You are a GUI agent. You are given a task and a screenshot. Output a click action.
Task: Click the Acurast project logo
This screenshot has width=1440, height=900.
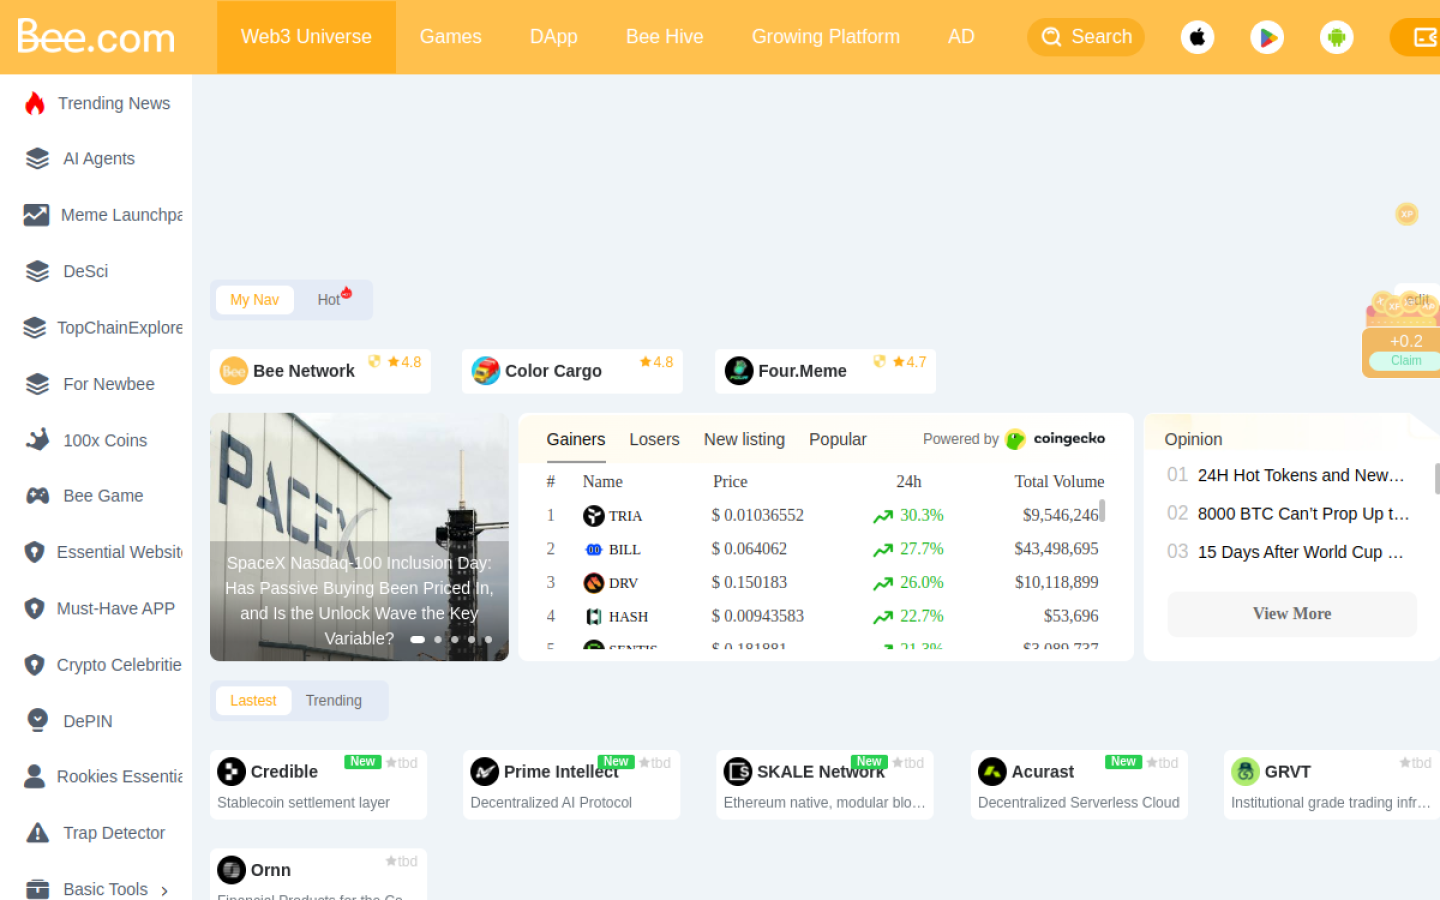[x=992, y=772]
